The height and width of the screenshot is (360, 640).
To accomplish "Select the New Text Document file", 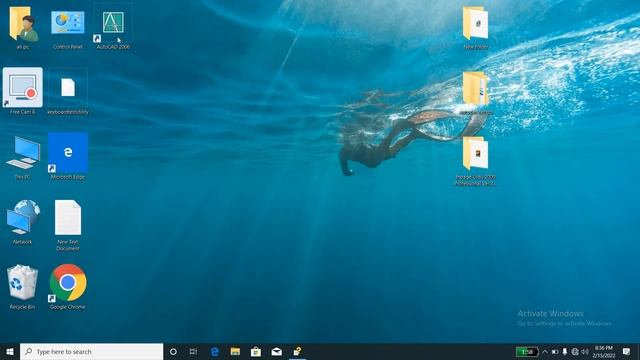I will tap(68, 225).
